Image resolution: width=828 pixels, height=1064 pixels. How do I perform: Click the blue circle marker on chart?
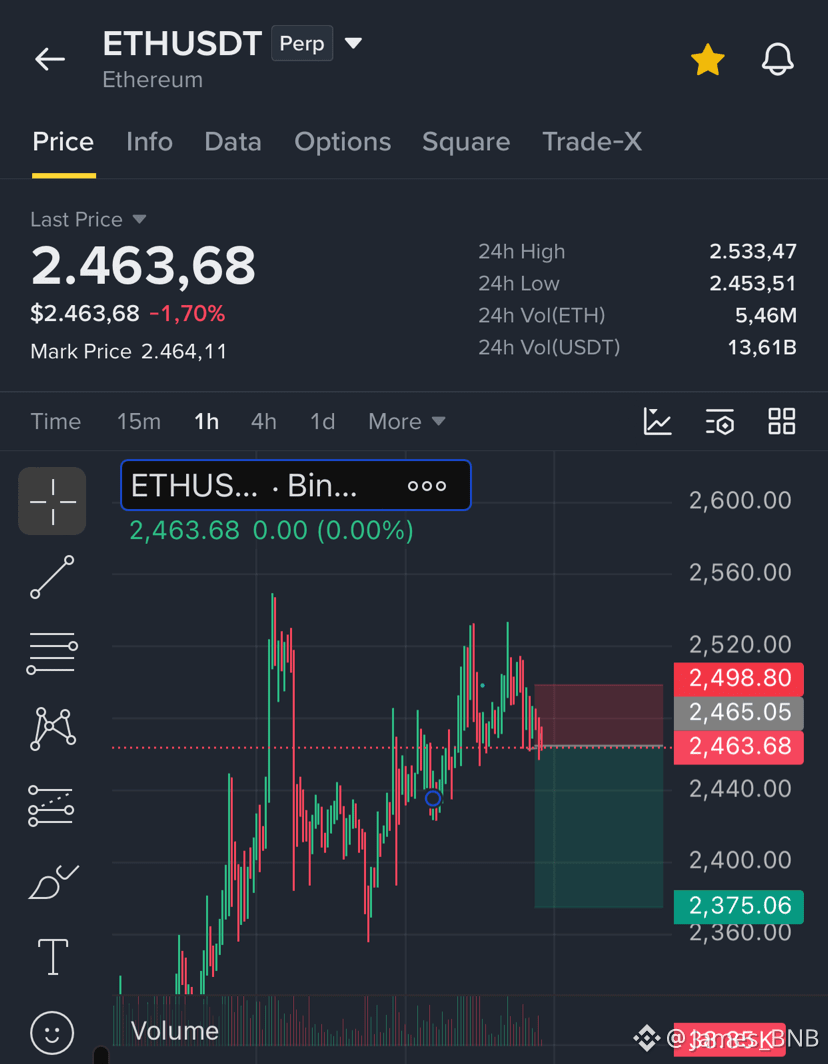[433, 798]
